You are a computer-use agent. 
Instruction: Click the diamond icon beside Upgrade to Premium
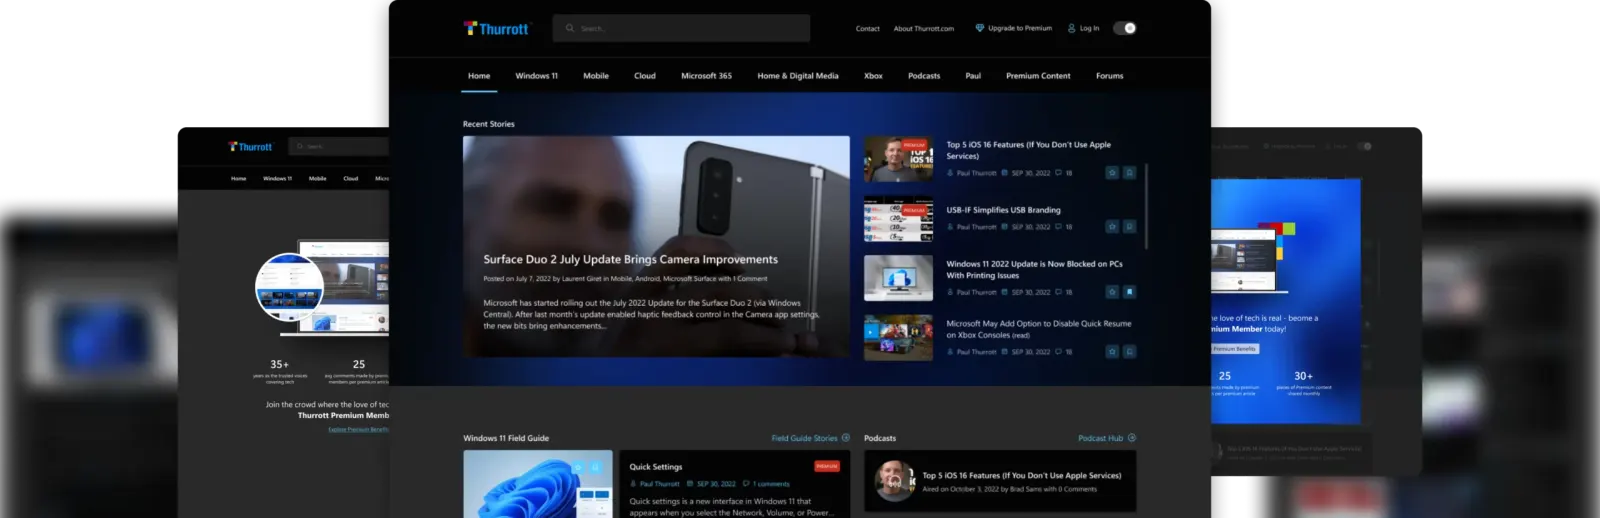pos(980,28)
